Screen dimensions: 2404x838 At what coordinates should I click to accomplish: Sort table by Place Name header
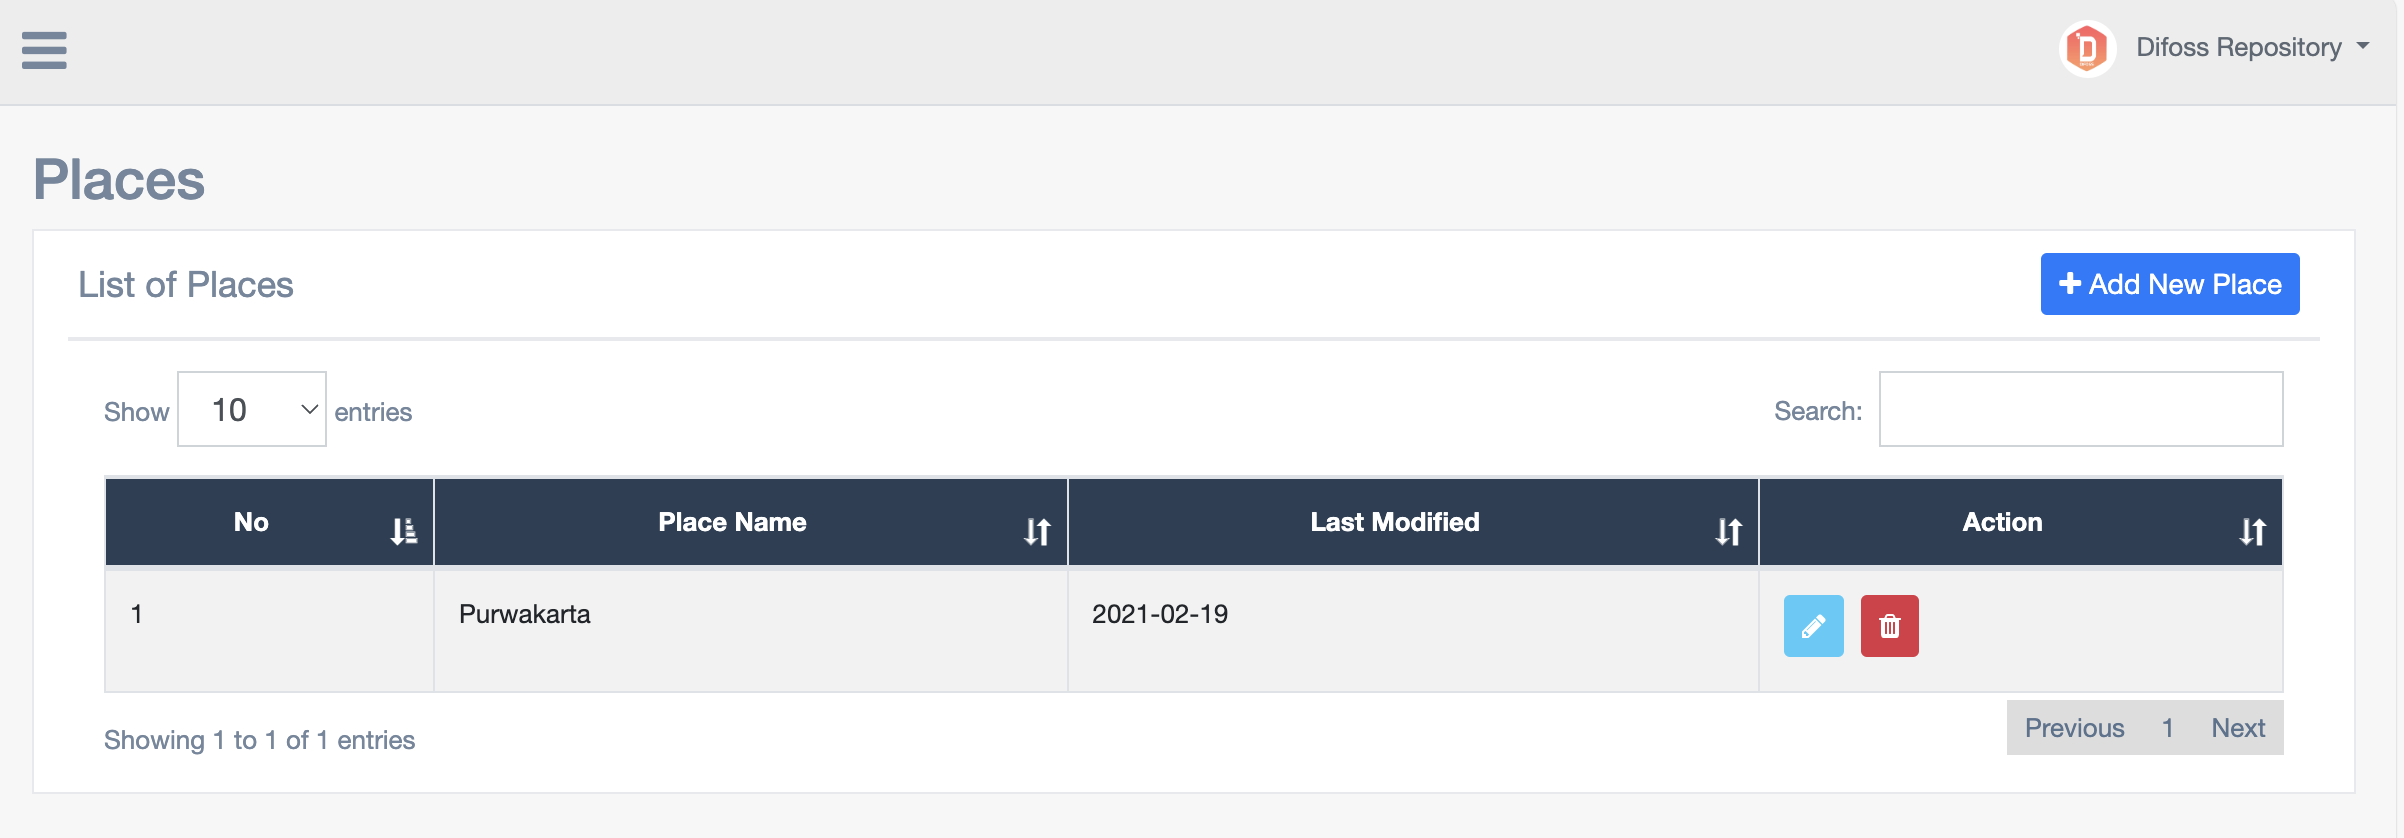tap(732, 522)
